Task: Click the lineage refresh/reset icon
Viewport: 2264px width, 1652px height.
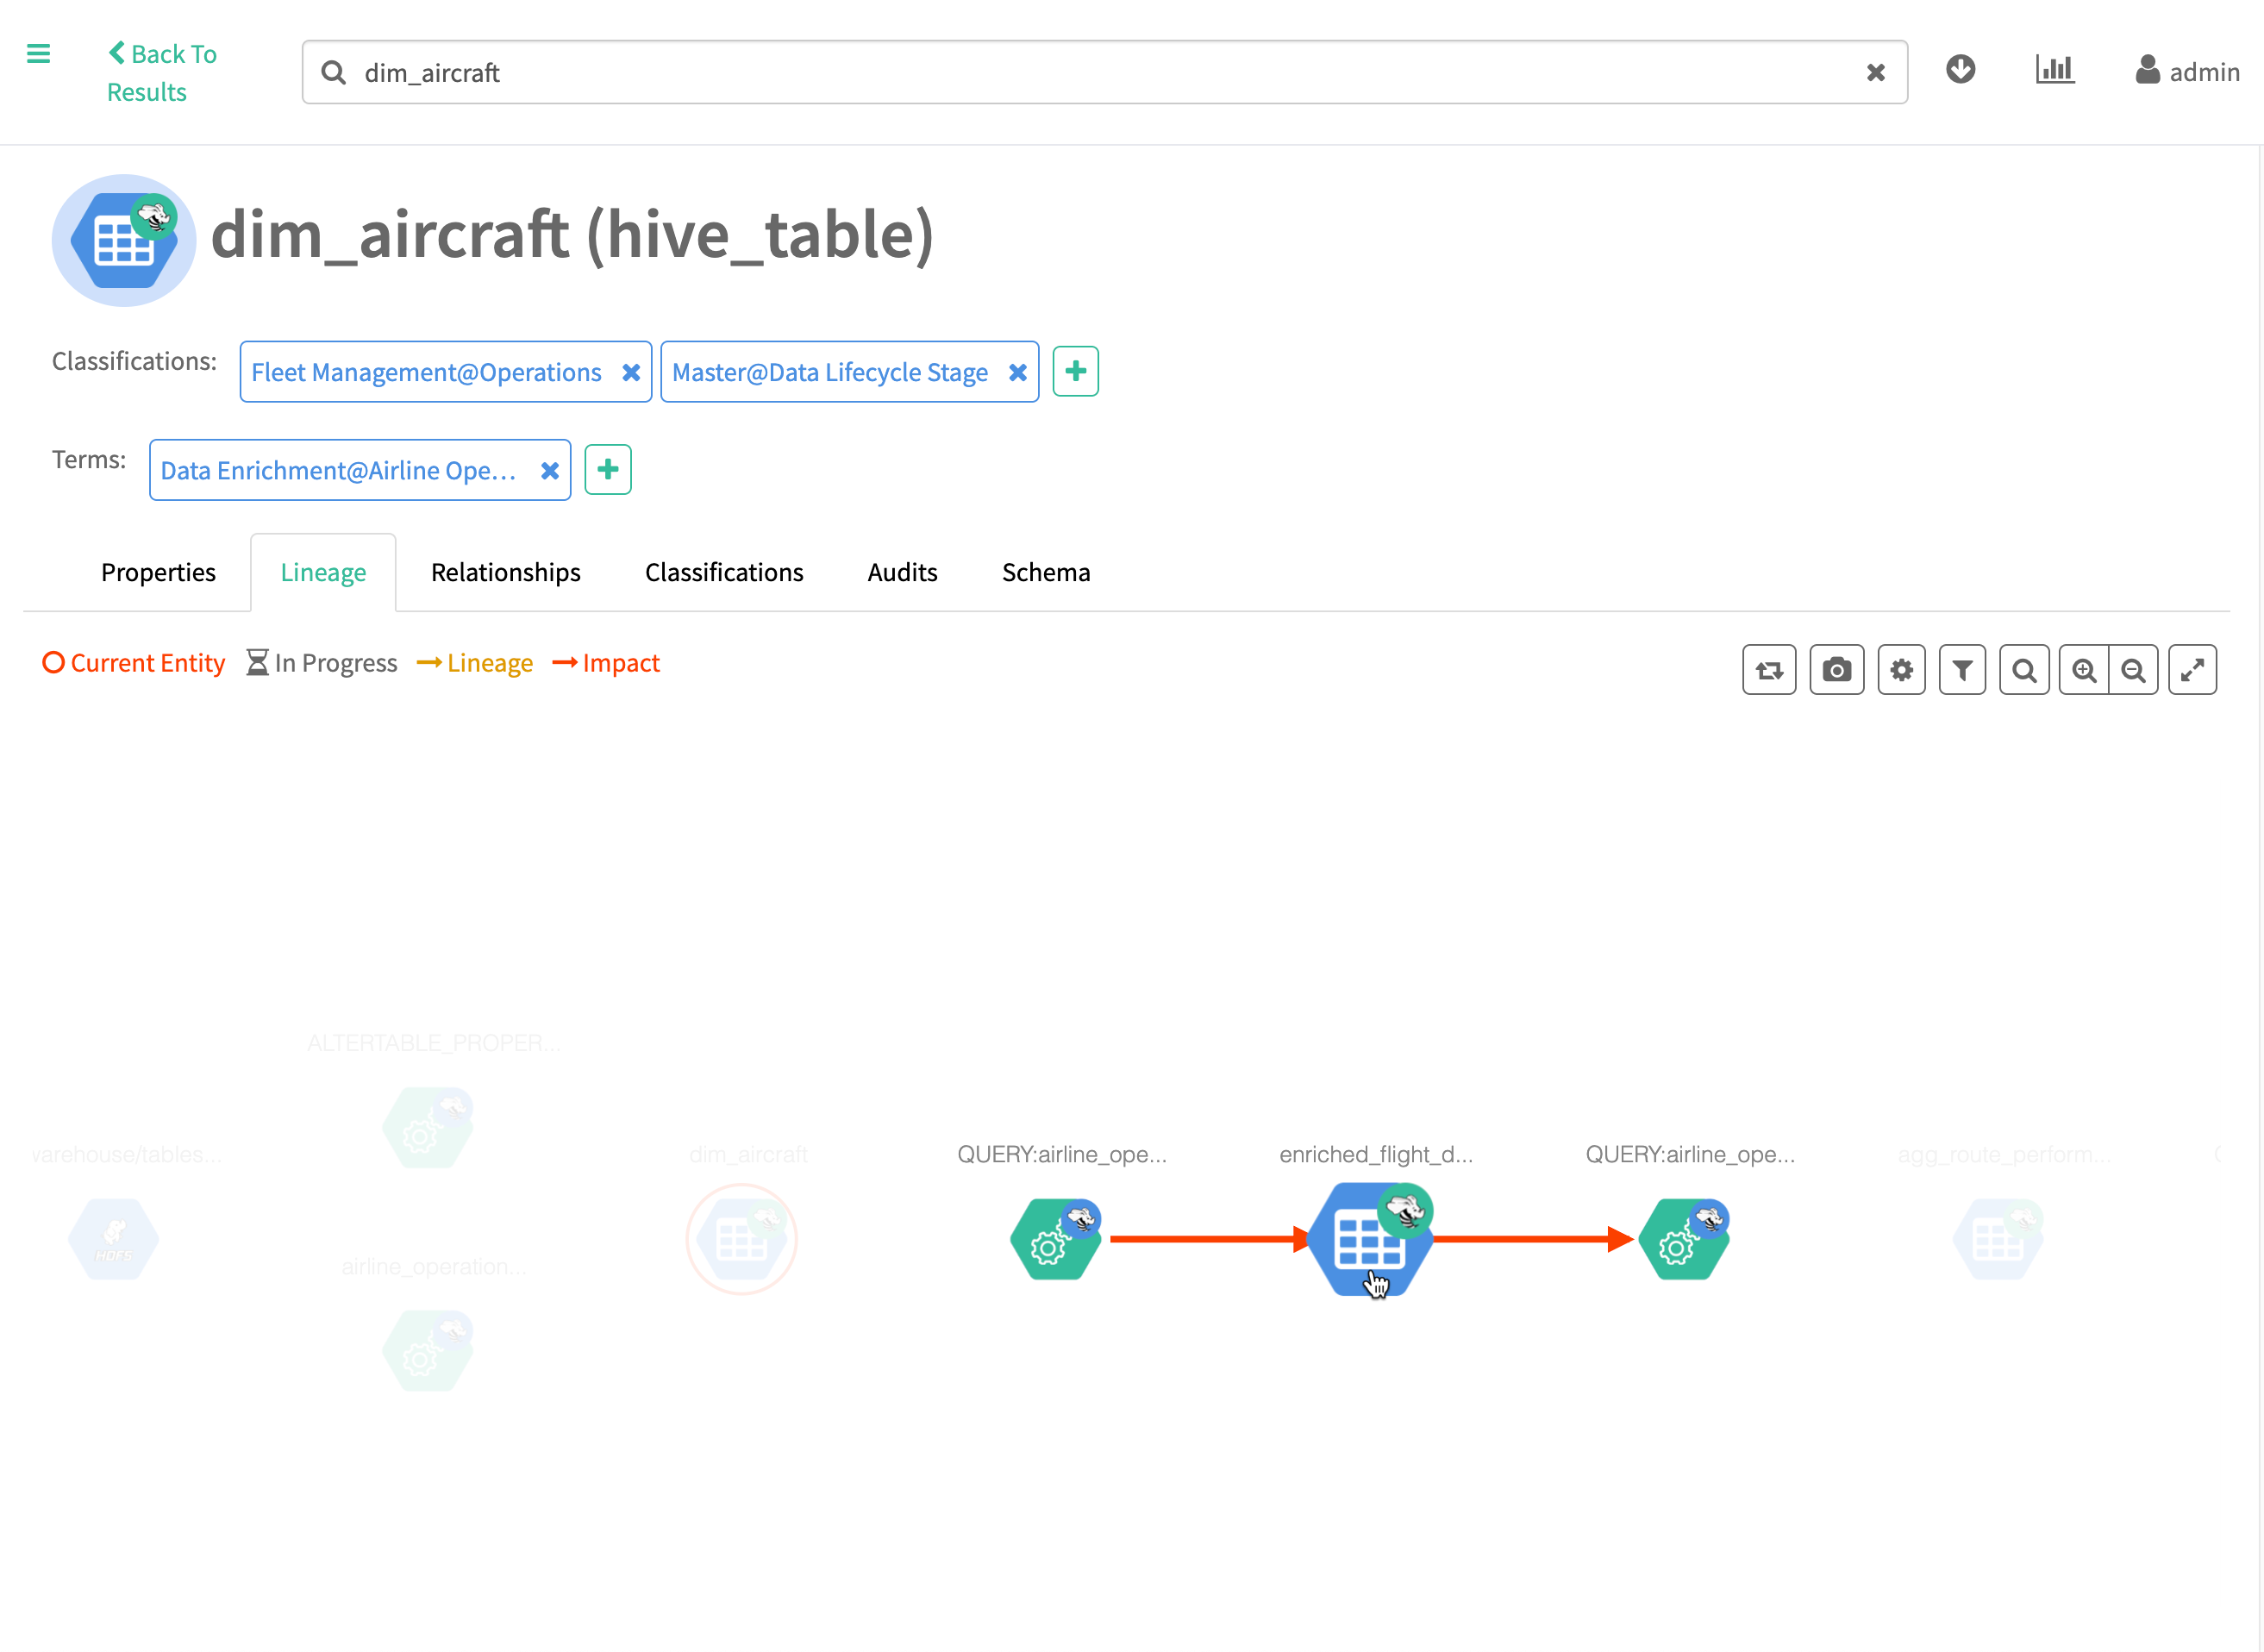Action: click(x=1768, y=670)
